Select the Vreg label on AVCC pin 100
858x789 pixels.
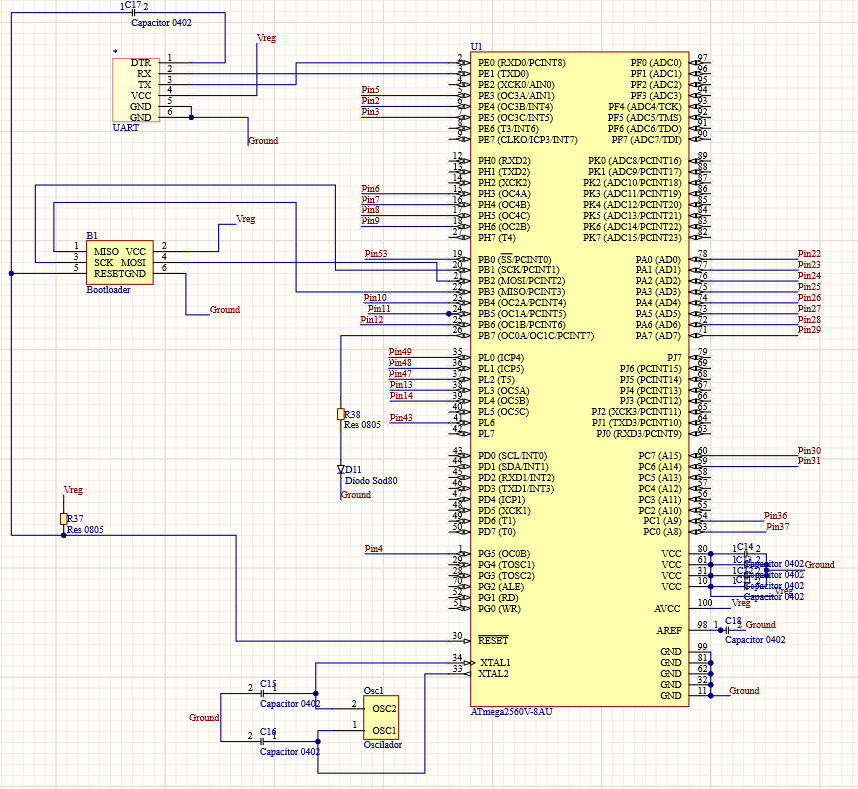741,602
